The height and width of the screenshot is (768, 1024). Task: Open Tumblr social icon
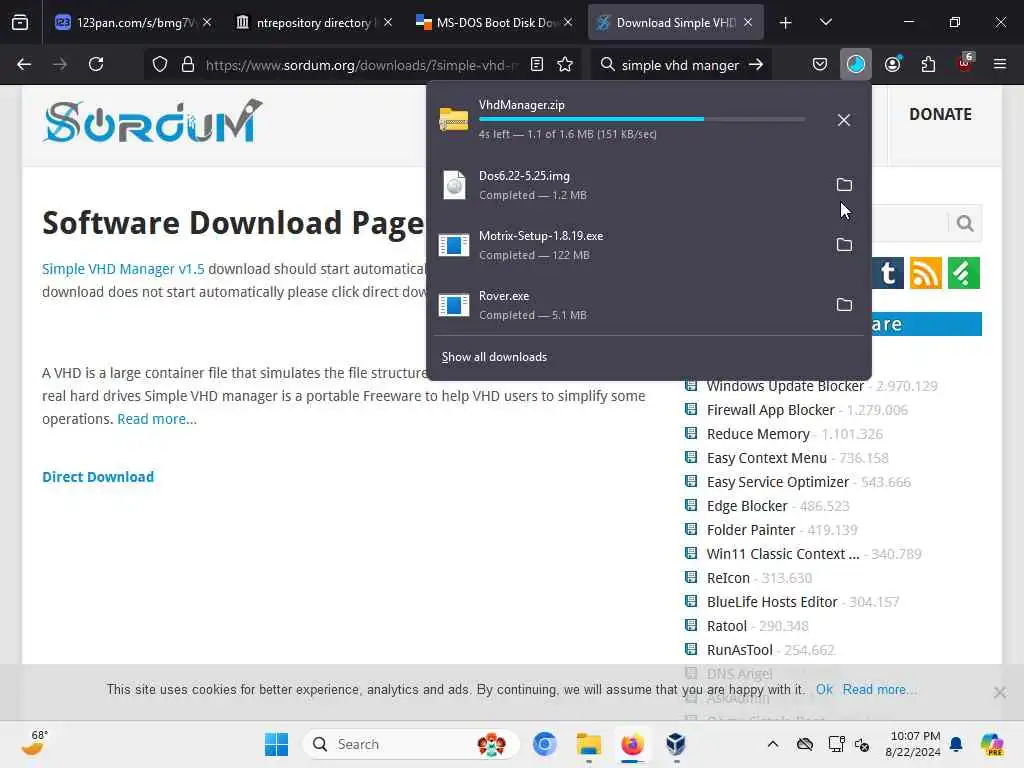click(x=888, y=273)
